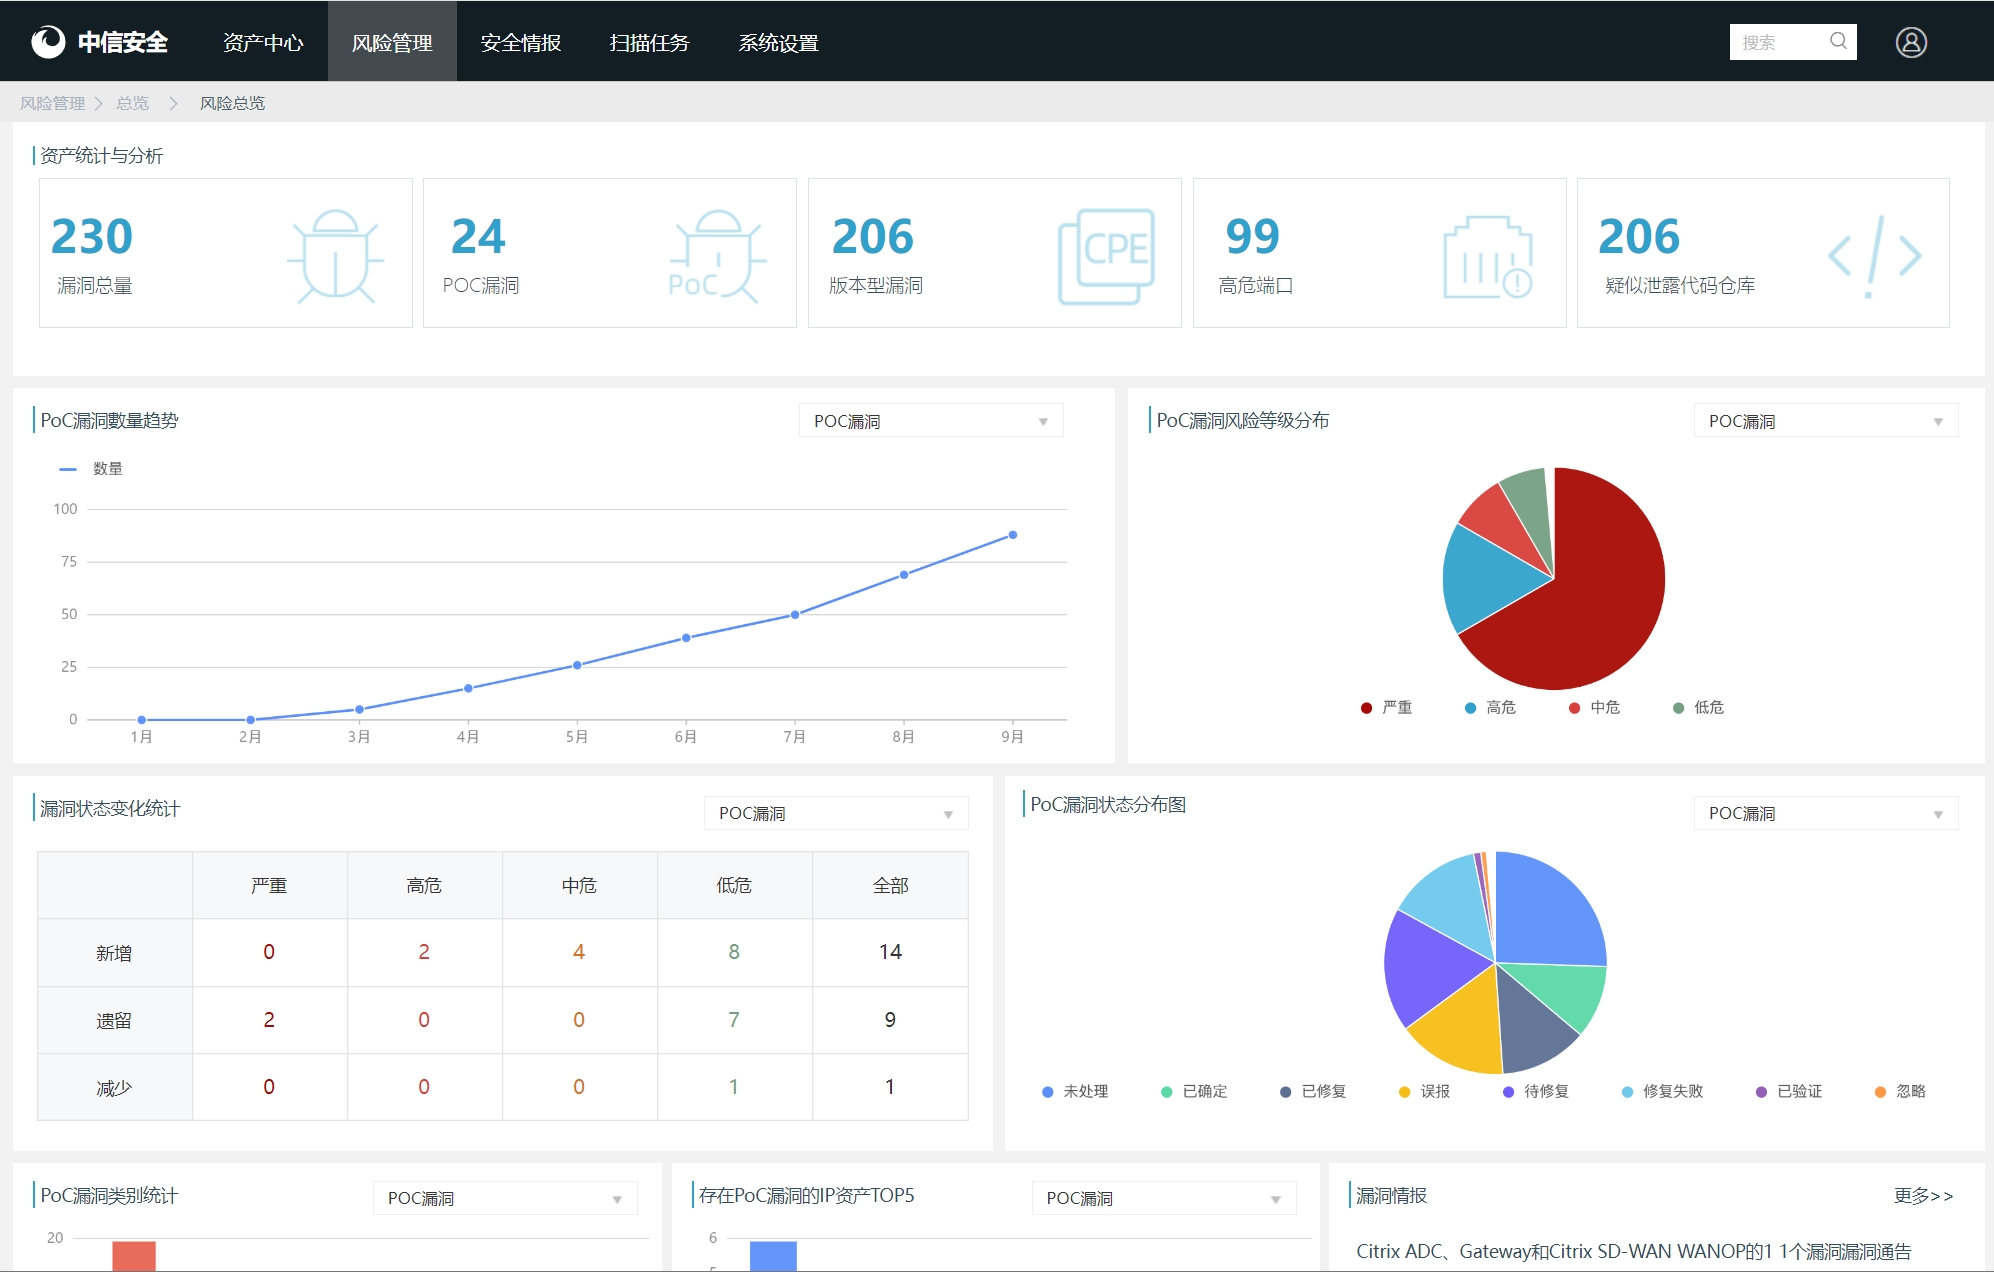Click the bug icon for total vulnerabilities
Viewport: 1994px width, 1272px height.
click(x=335, y=256)
